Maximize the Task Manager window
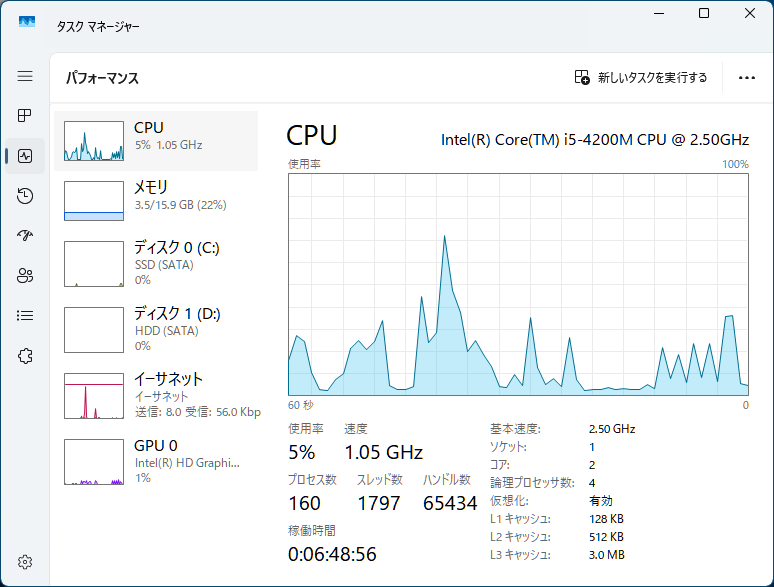This screenshot has width=774, height=587. tap(704, 13)
